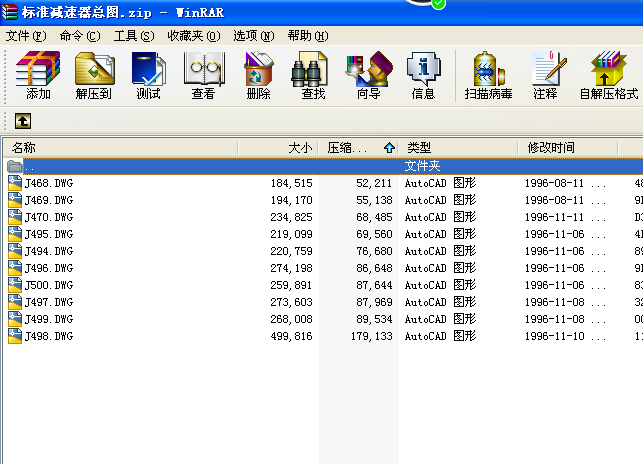Click the packed size 52,211 cell
Image resolution: width=643 pixels, height=464 pixels.
point(374,183)
